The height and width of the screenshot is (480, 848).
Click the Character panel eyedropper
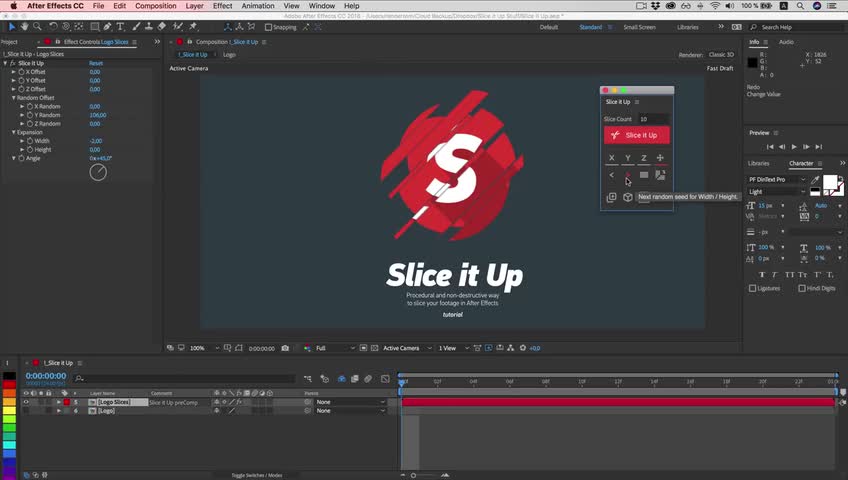tap(816, 179)
